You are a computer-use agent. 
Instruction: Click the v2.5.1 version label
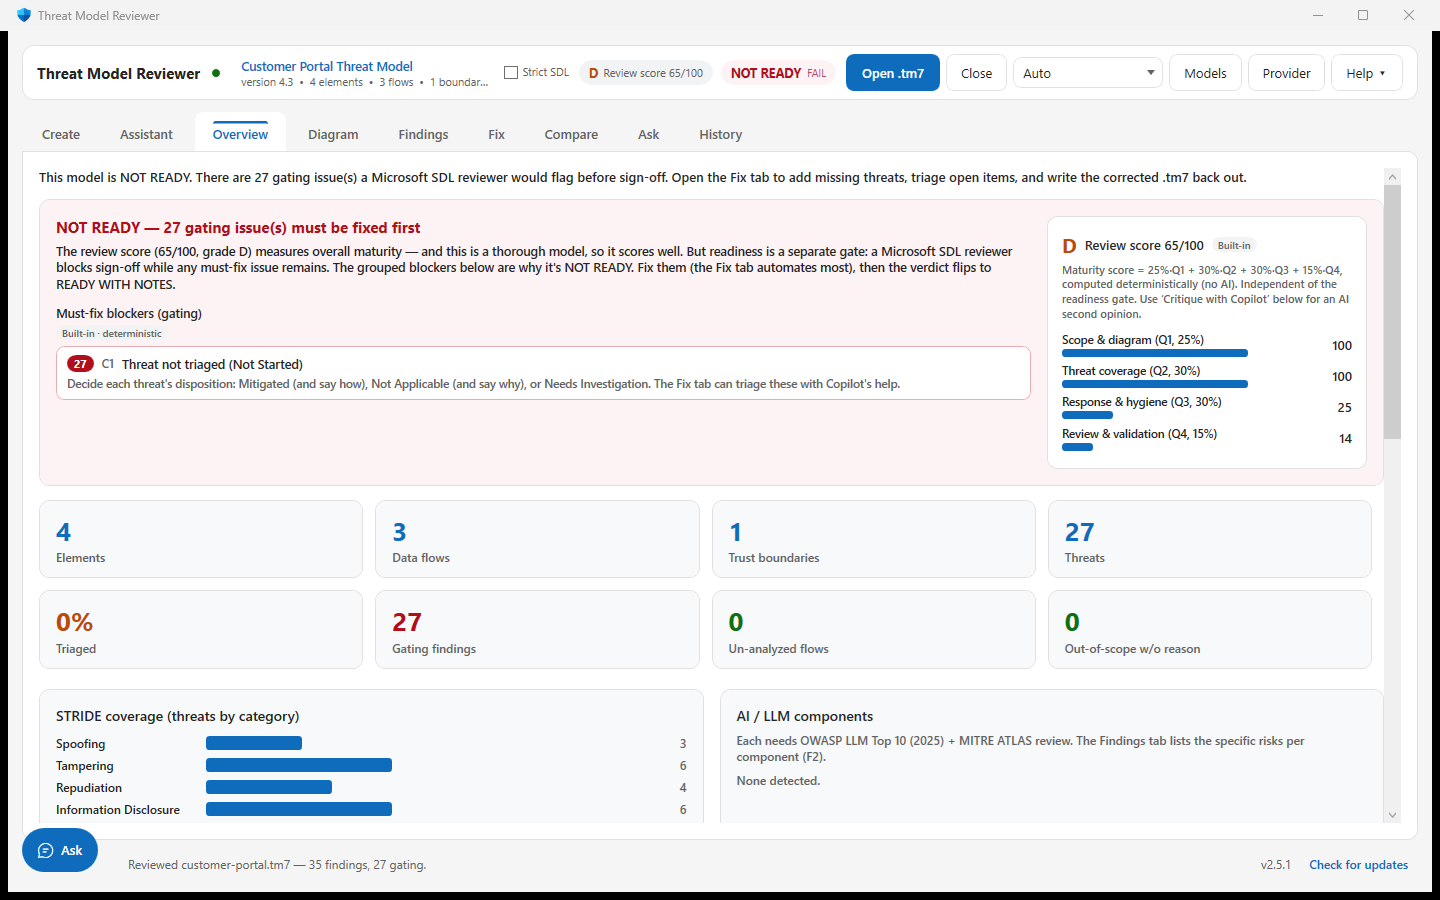tap(1275, 865)
